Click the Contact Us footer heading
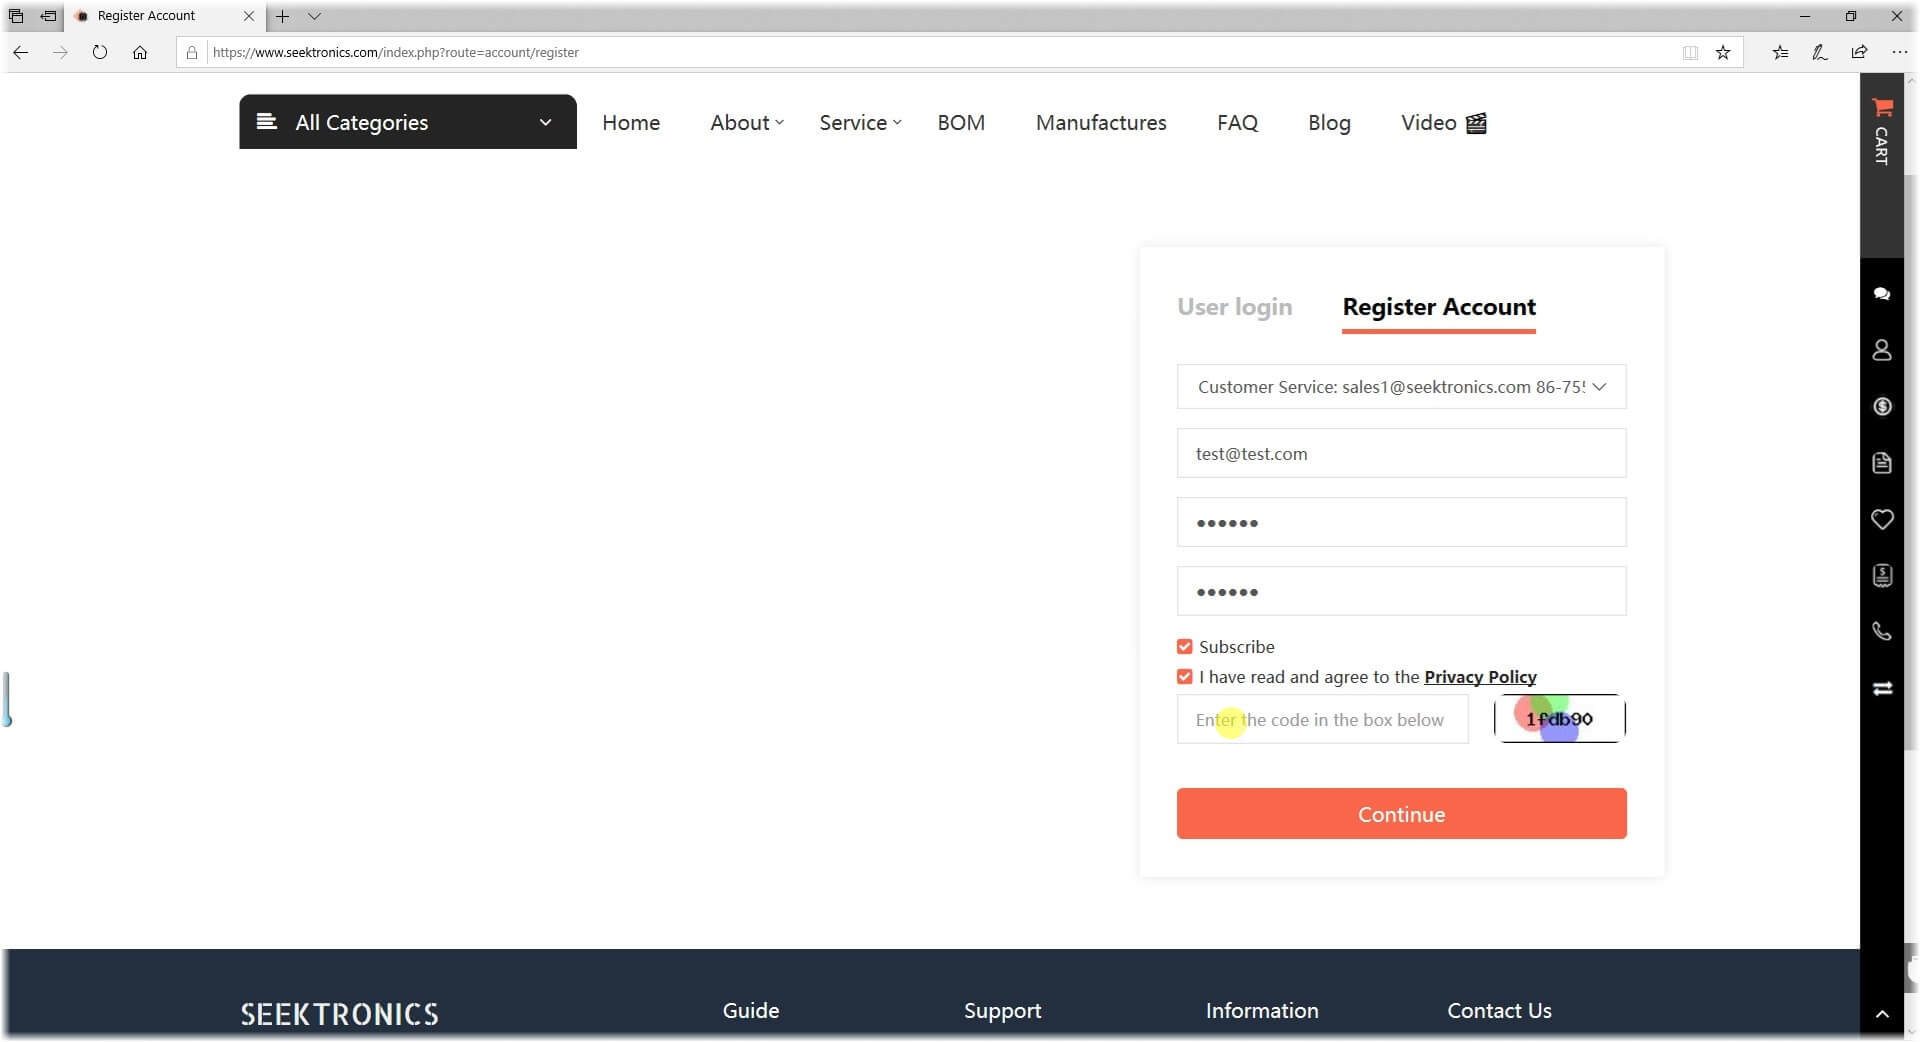The height and width of the screenshot is (1042, 1920). click(1499, 1010)
